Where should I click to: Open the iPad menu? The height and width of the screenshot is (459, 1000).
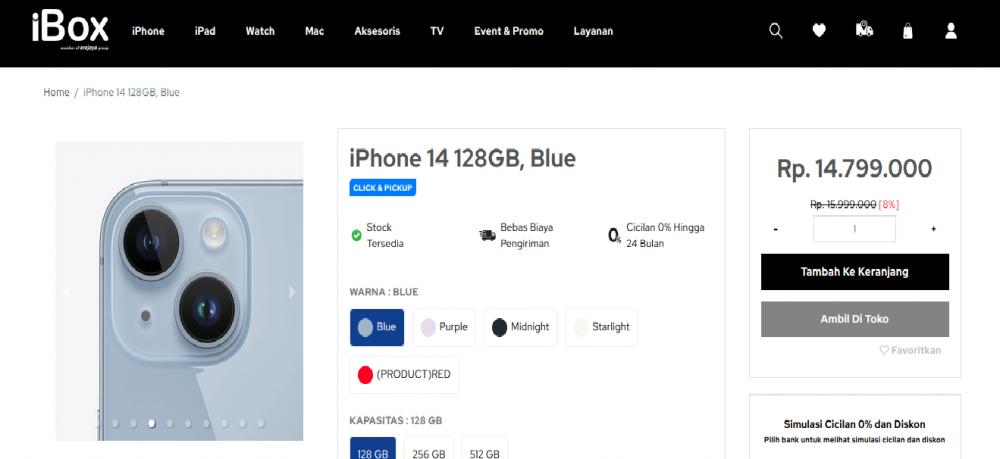(205, 31)
